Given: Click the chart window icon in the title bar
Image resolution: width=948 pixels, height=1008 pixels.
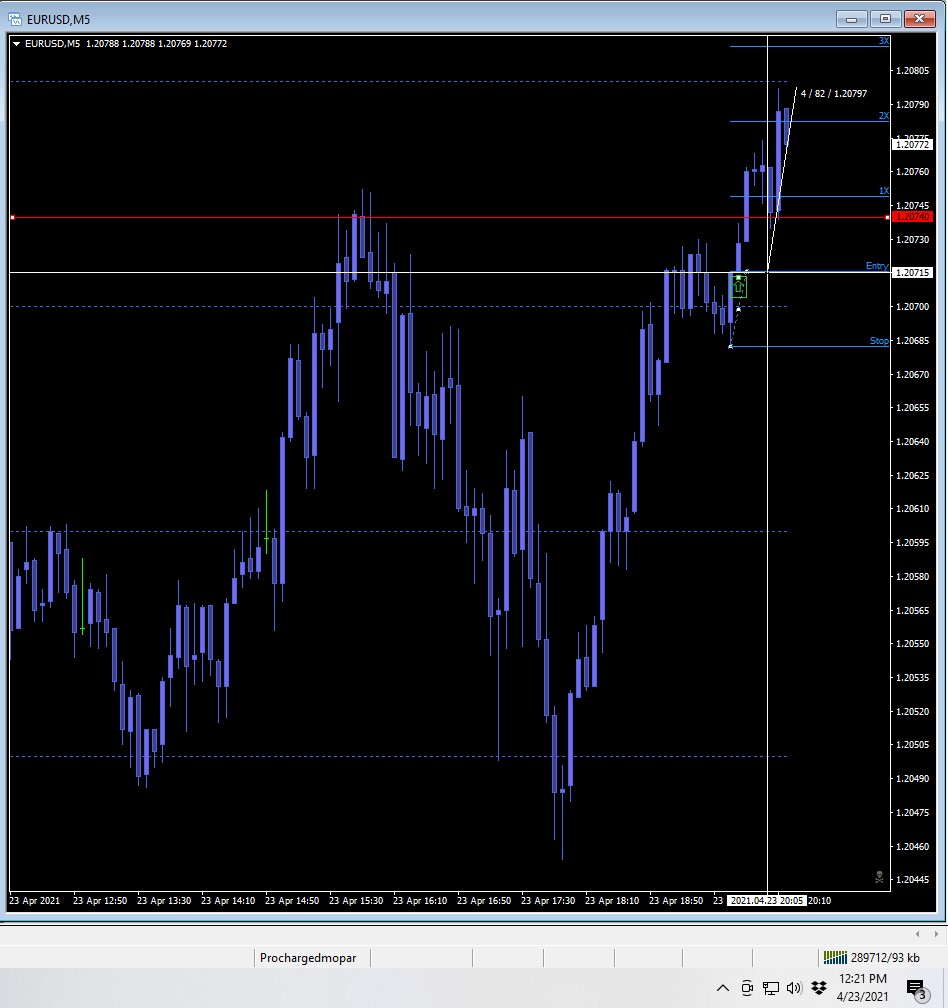Looking at the screenshot, I should (x=15, y=19).
